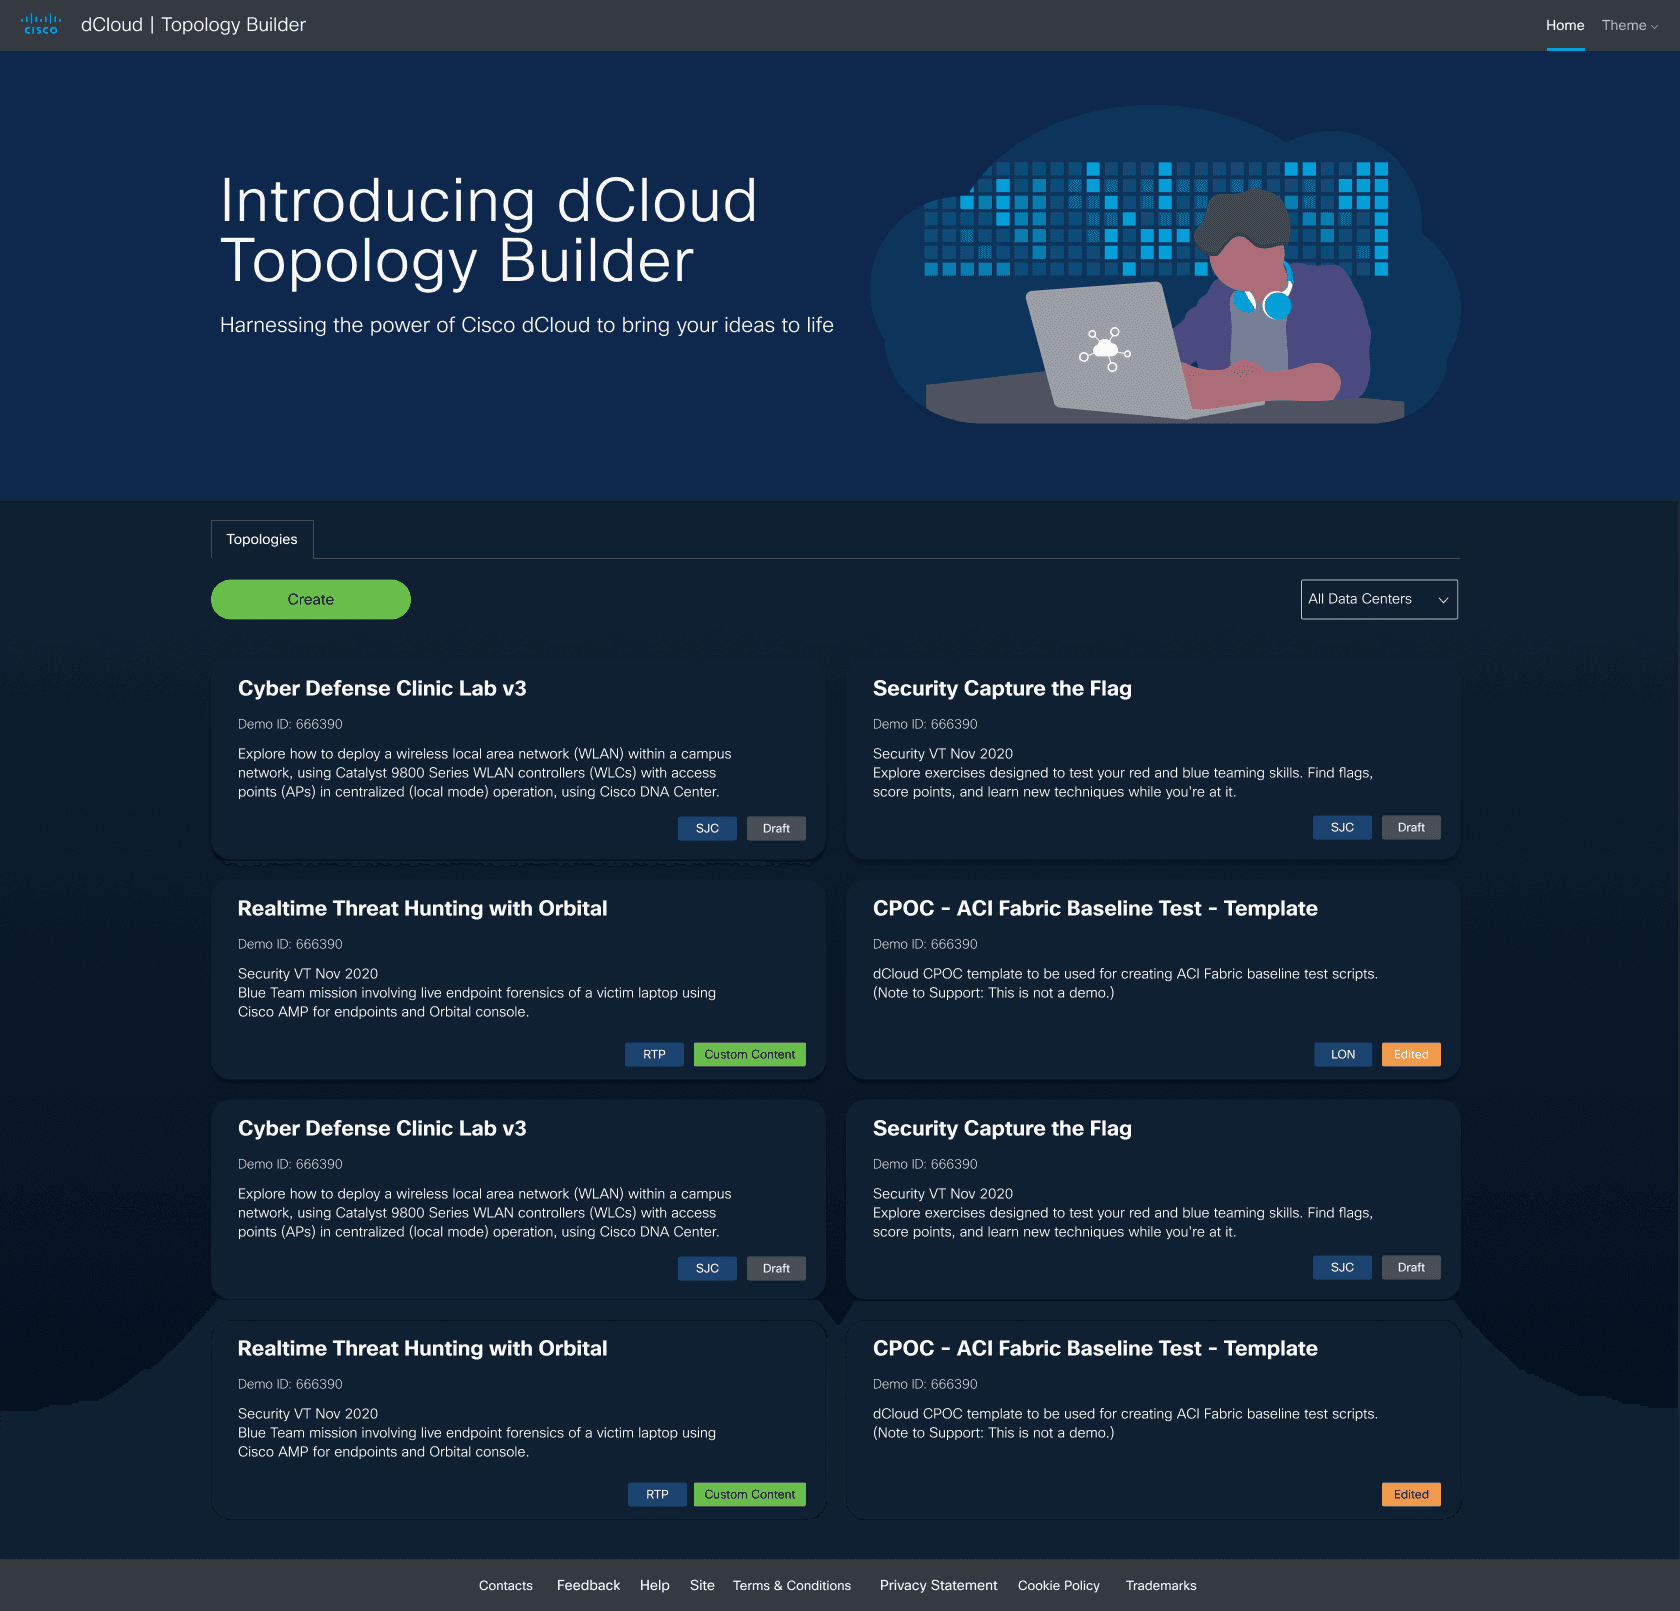
Task: Click SJC badge in lower Security Capture card
Action: tap(1342, 1267)
